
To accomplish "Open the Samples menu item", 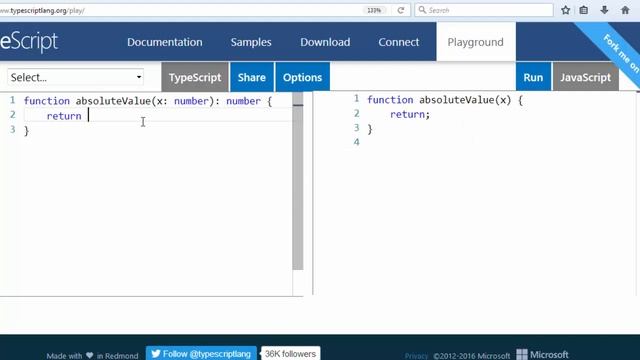I will tap(251, 42).
